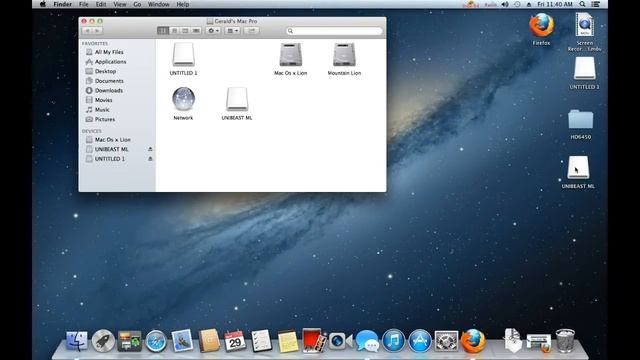Launch iTunes from the Dock
The height and width of the screenshot is (360, 640).
tap(393, 341)
